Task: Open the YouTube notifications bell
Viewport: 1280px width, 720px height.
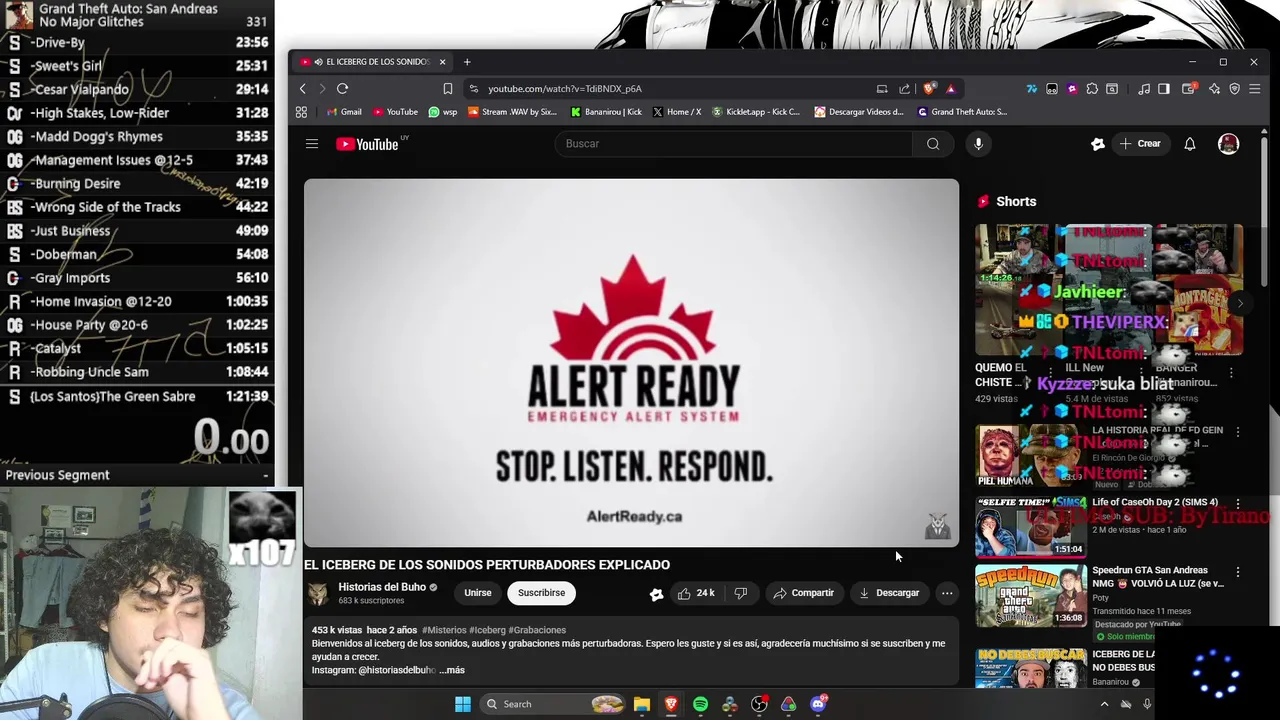Action: 1190,144
